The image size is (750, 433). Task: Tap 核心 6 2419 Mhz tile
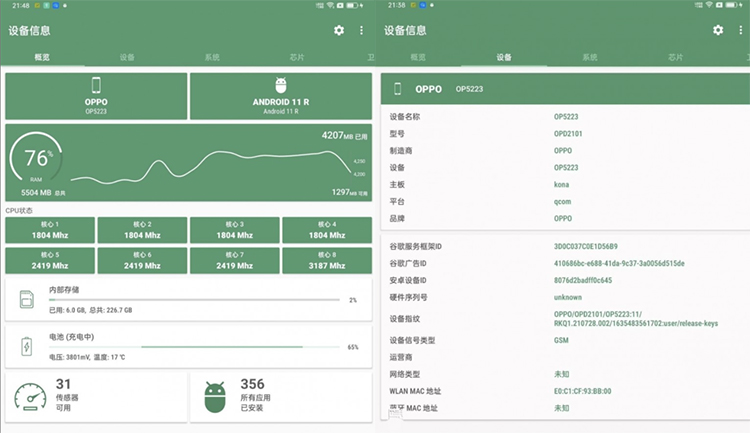[142, 261]
